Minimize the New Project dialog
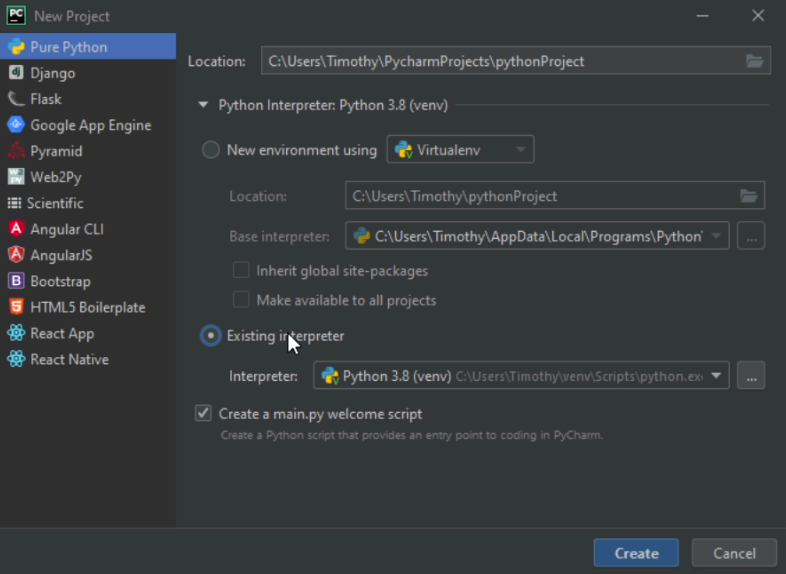 [x=702, y=16]
